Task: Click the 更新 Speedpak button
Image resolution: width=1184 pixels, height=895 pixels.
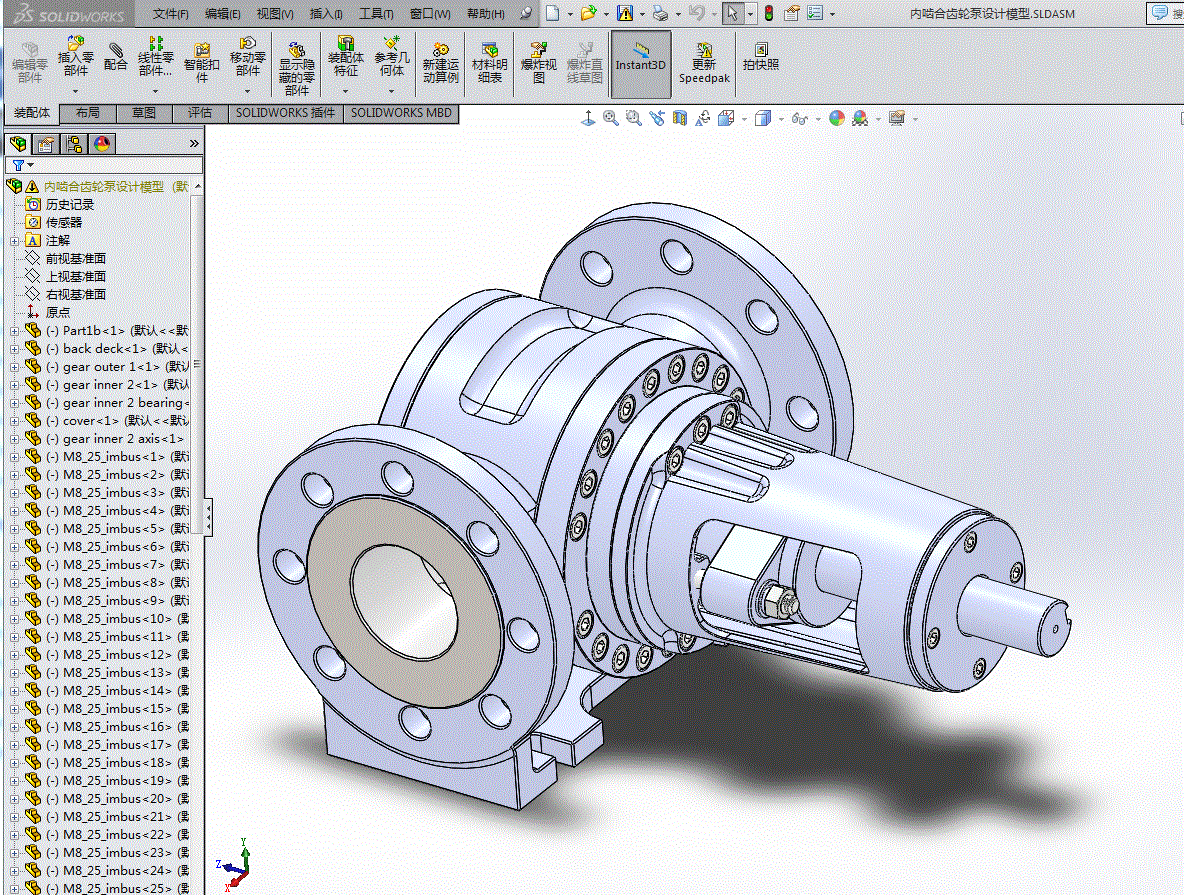Action: pyautogui.click(x=704, y=62)
